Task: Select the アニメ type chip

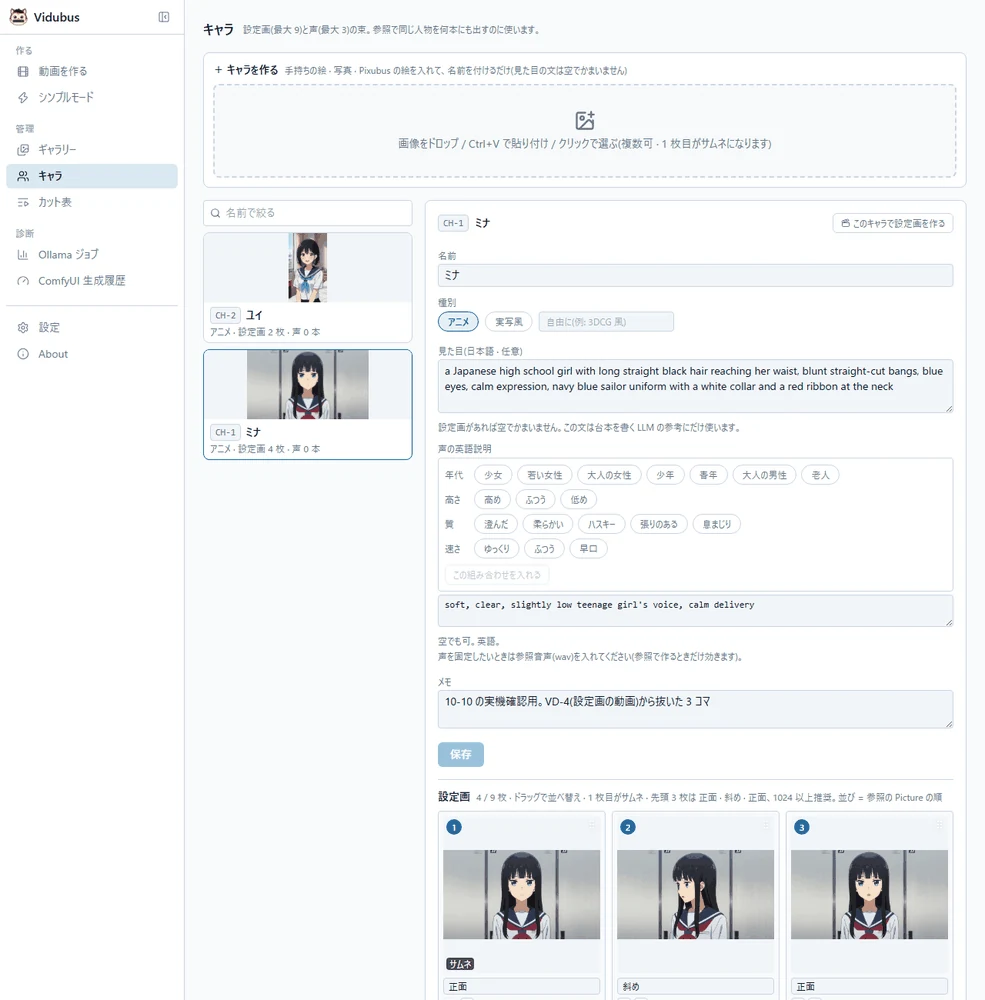Action: 458,322
